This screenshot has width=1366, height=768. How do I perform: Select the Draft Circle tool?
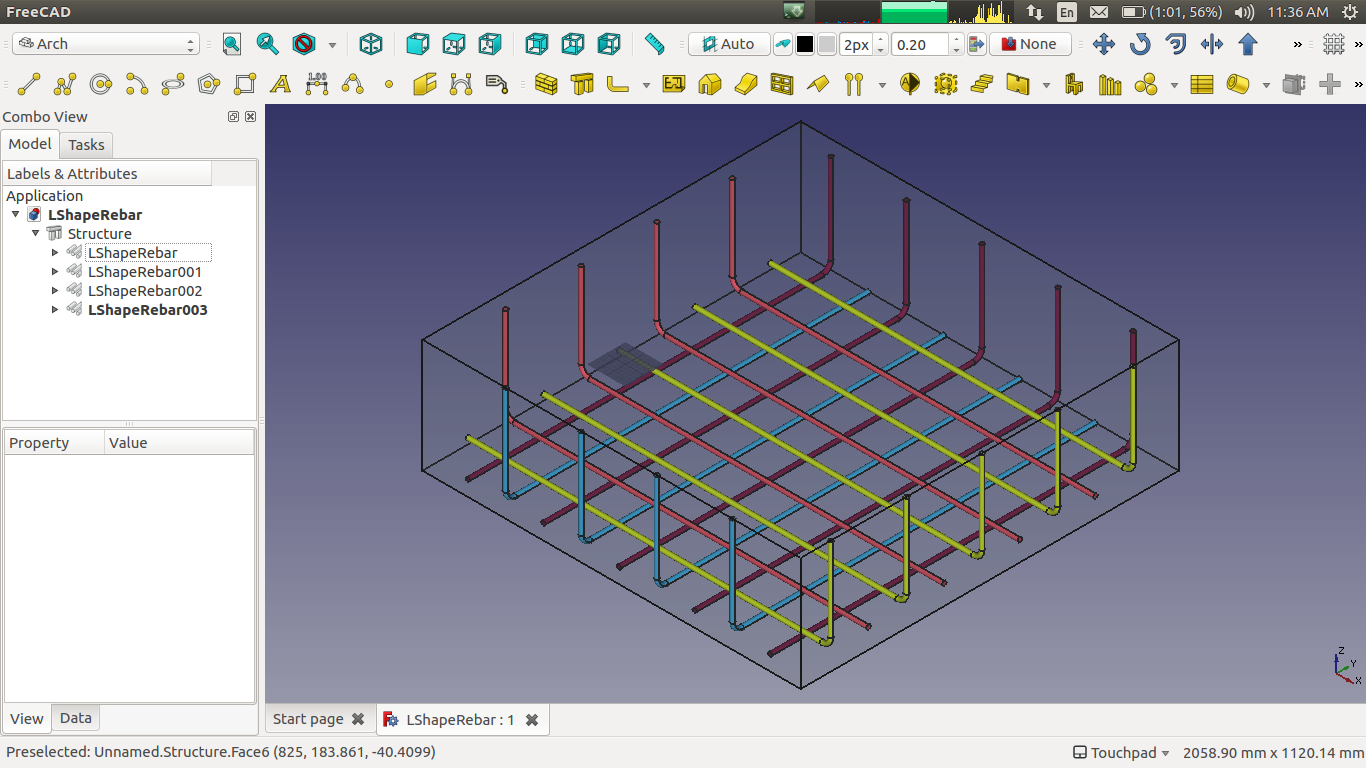101,84
